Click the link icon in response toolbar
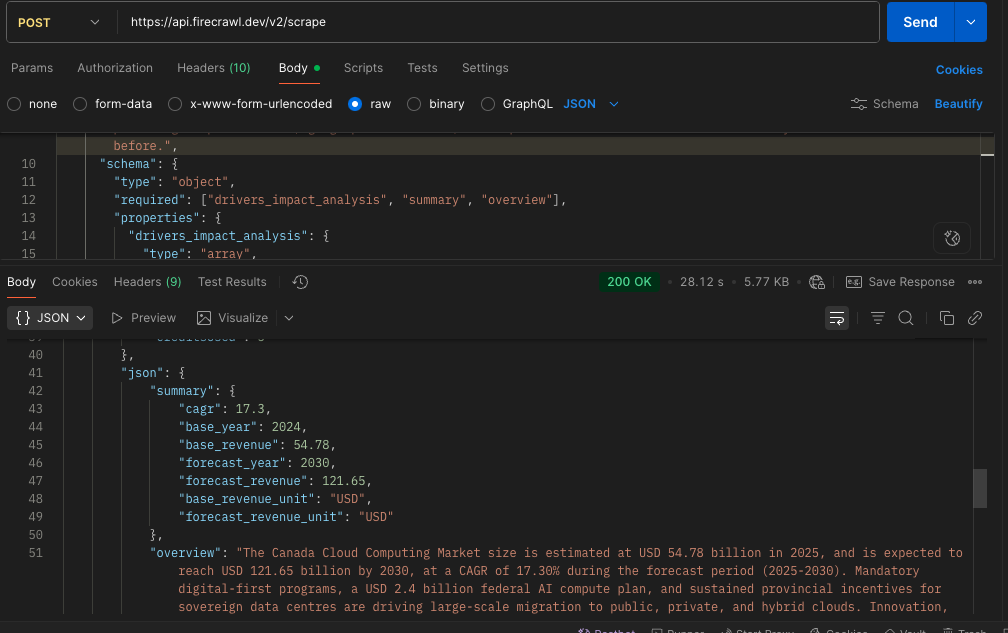Viewport: 1008px width, 633px height. coord(975,318)
